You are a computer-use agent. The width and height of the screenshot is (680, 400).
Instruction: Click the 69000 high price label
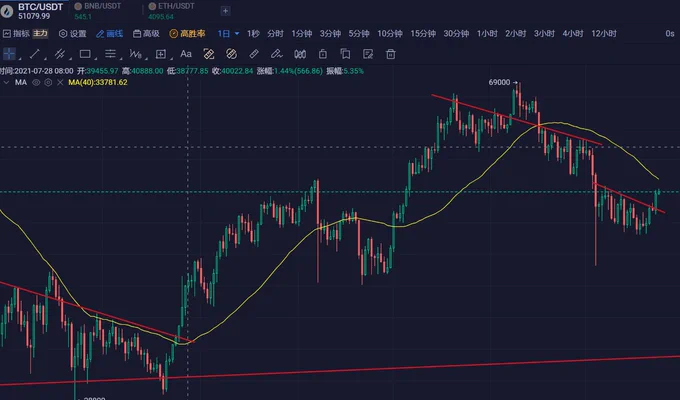pyautogui.click(x=499, y=82)
